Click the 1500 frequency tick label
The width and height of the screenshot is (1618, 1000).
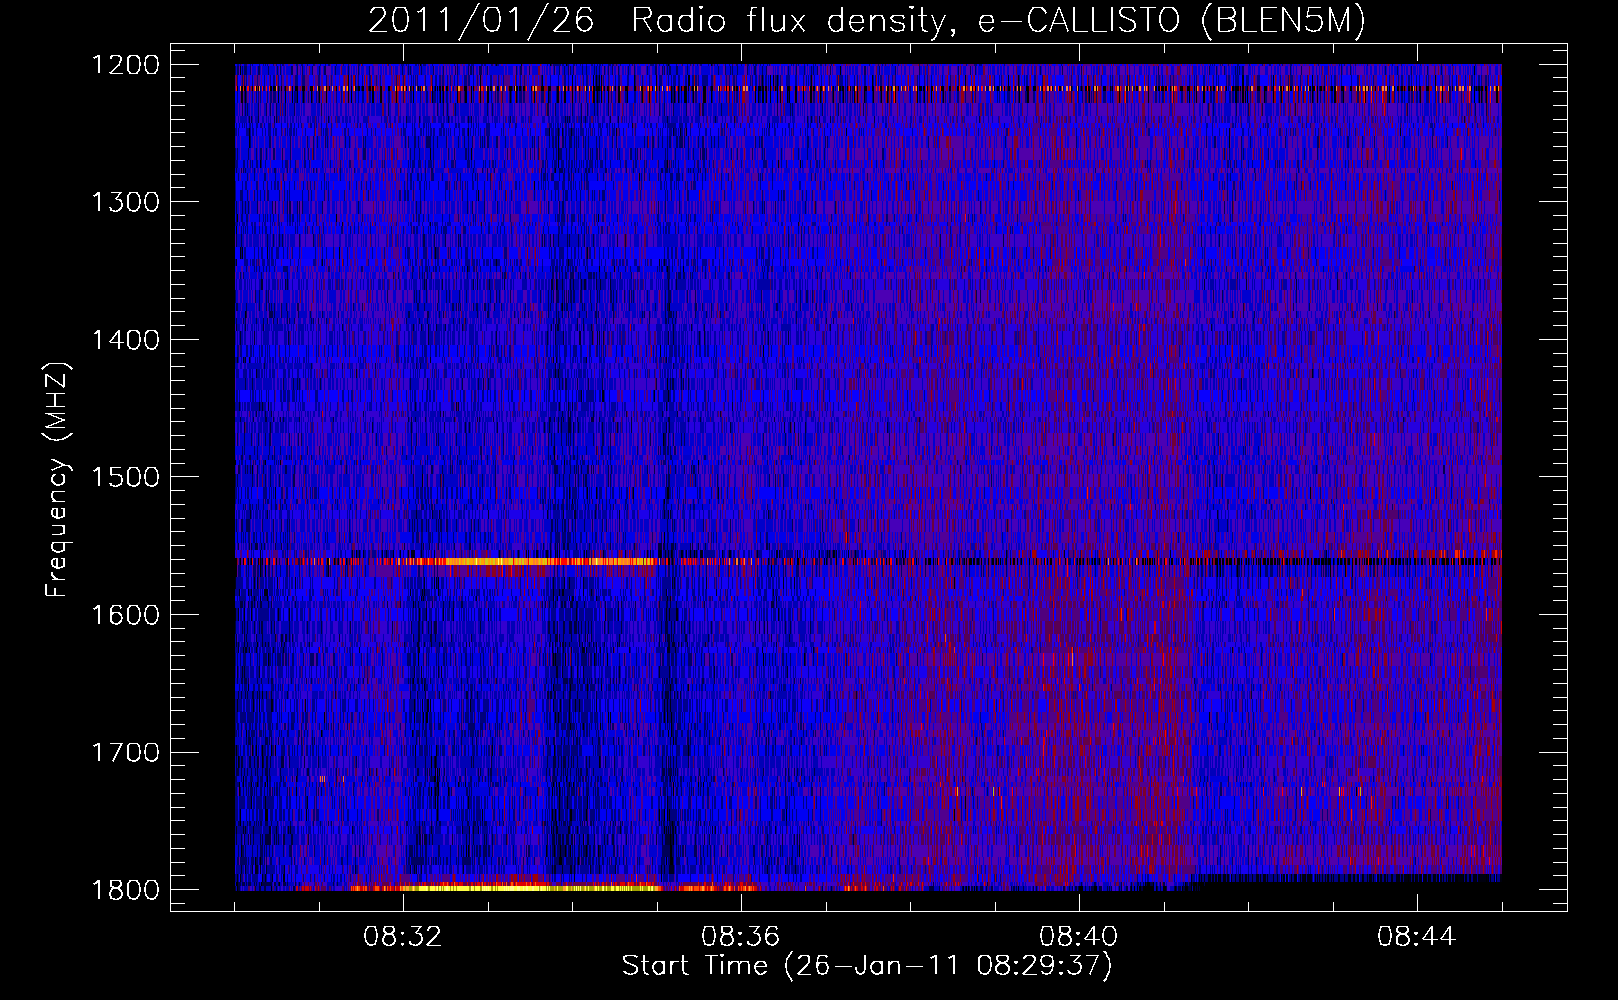[x=126, y=477]
